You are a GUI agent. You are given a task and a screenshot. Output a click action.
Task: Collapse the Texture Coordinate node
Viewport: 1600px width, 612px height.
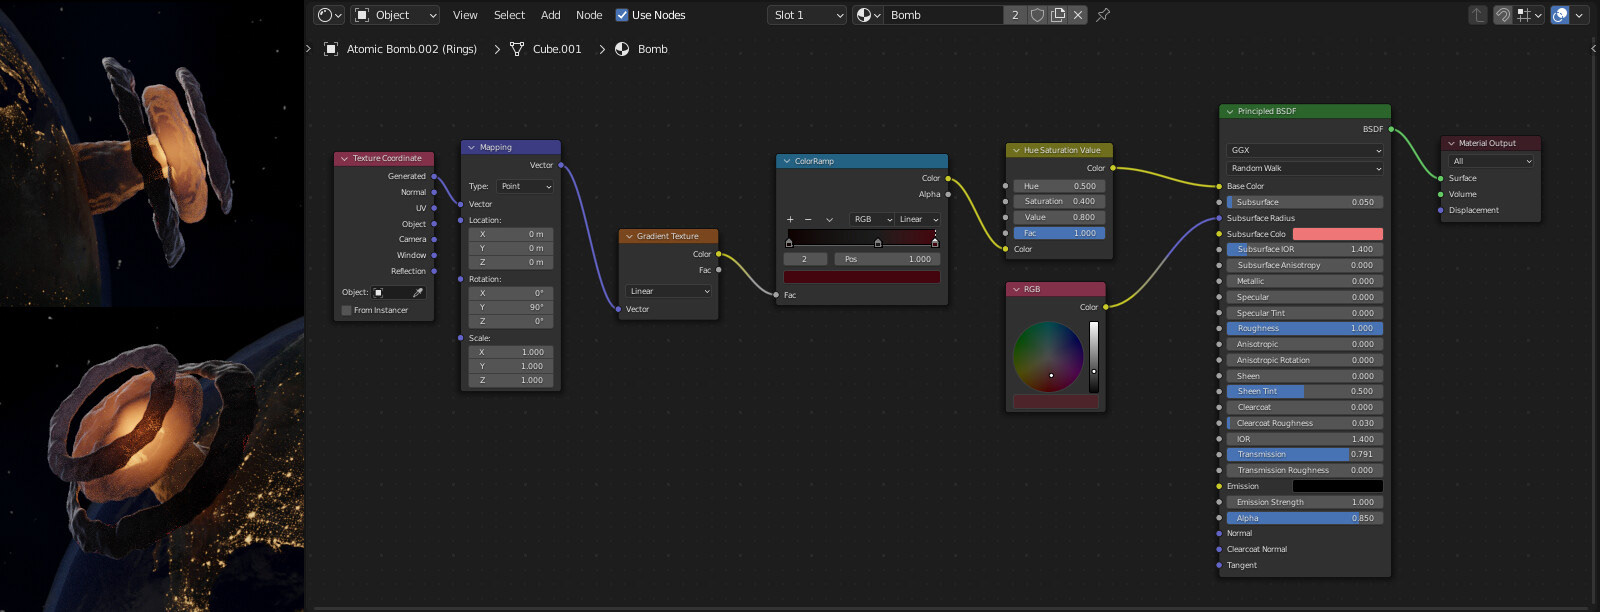point(344,158)
